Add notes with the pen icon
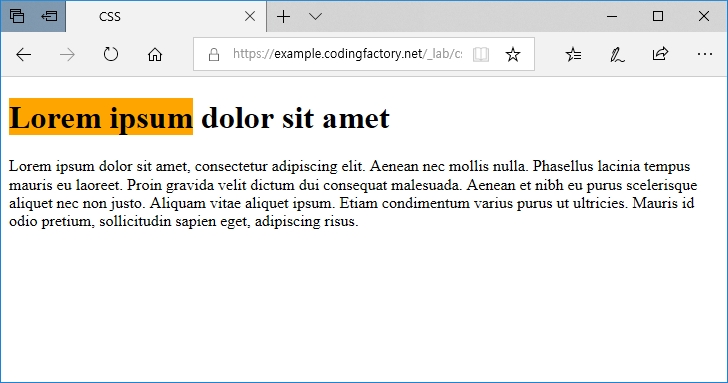 click(x=617, y=54)
